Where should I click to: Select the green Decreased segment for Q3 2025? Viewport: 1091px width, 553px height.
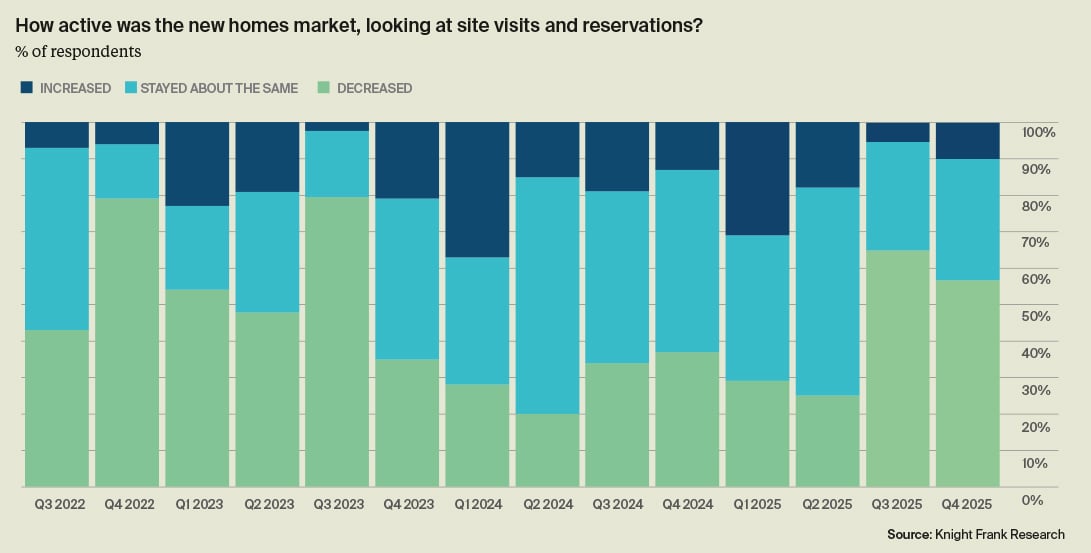pyautogui.click(x=897, y=368)
